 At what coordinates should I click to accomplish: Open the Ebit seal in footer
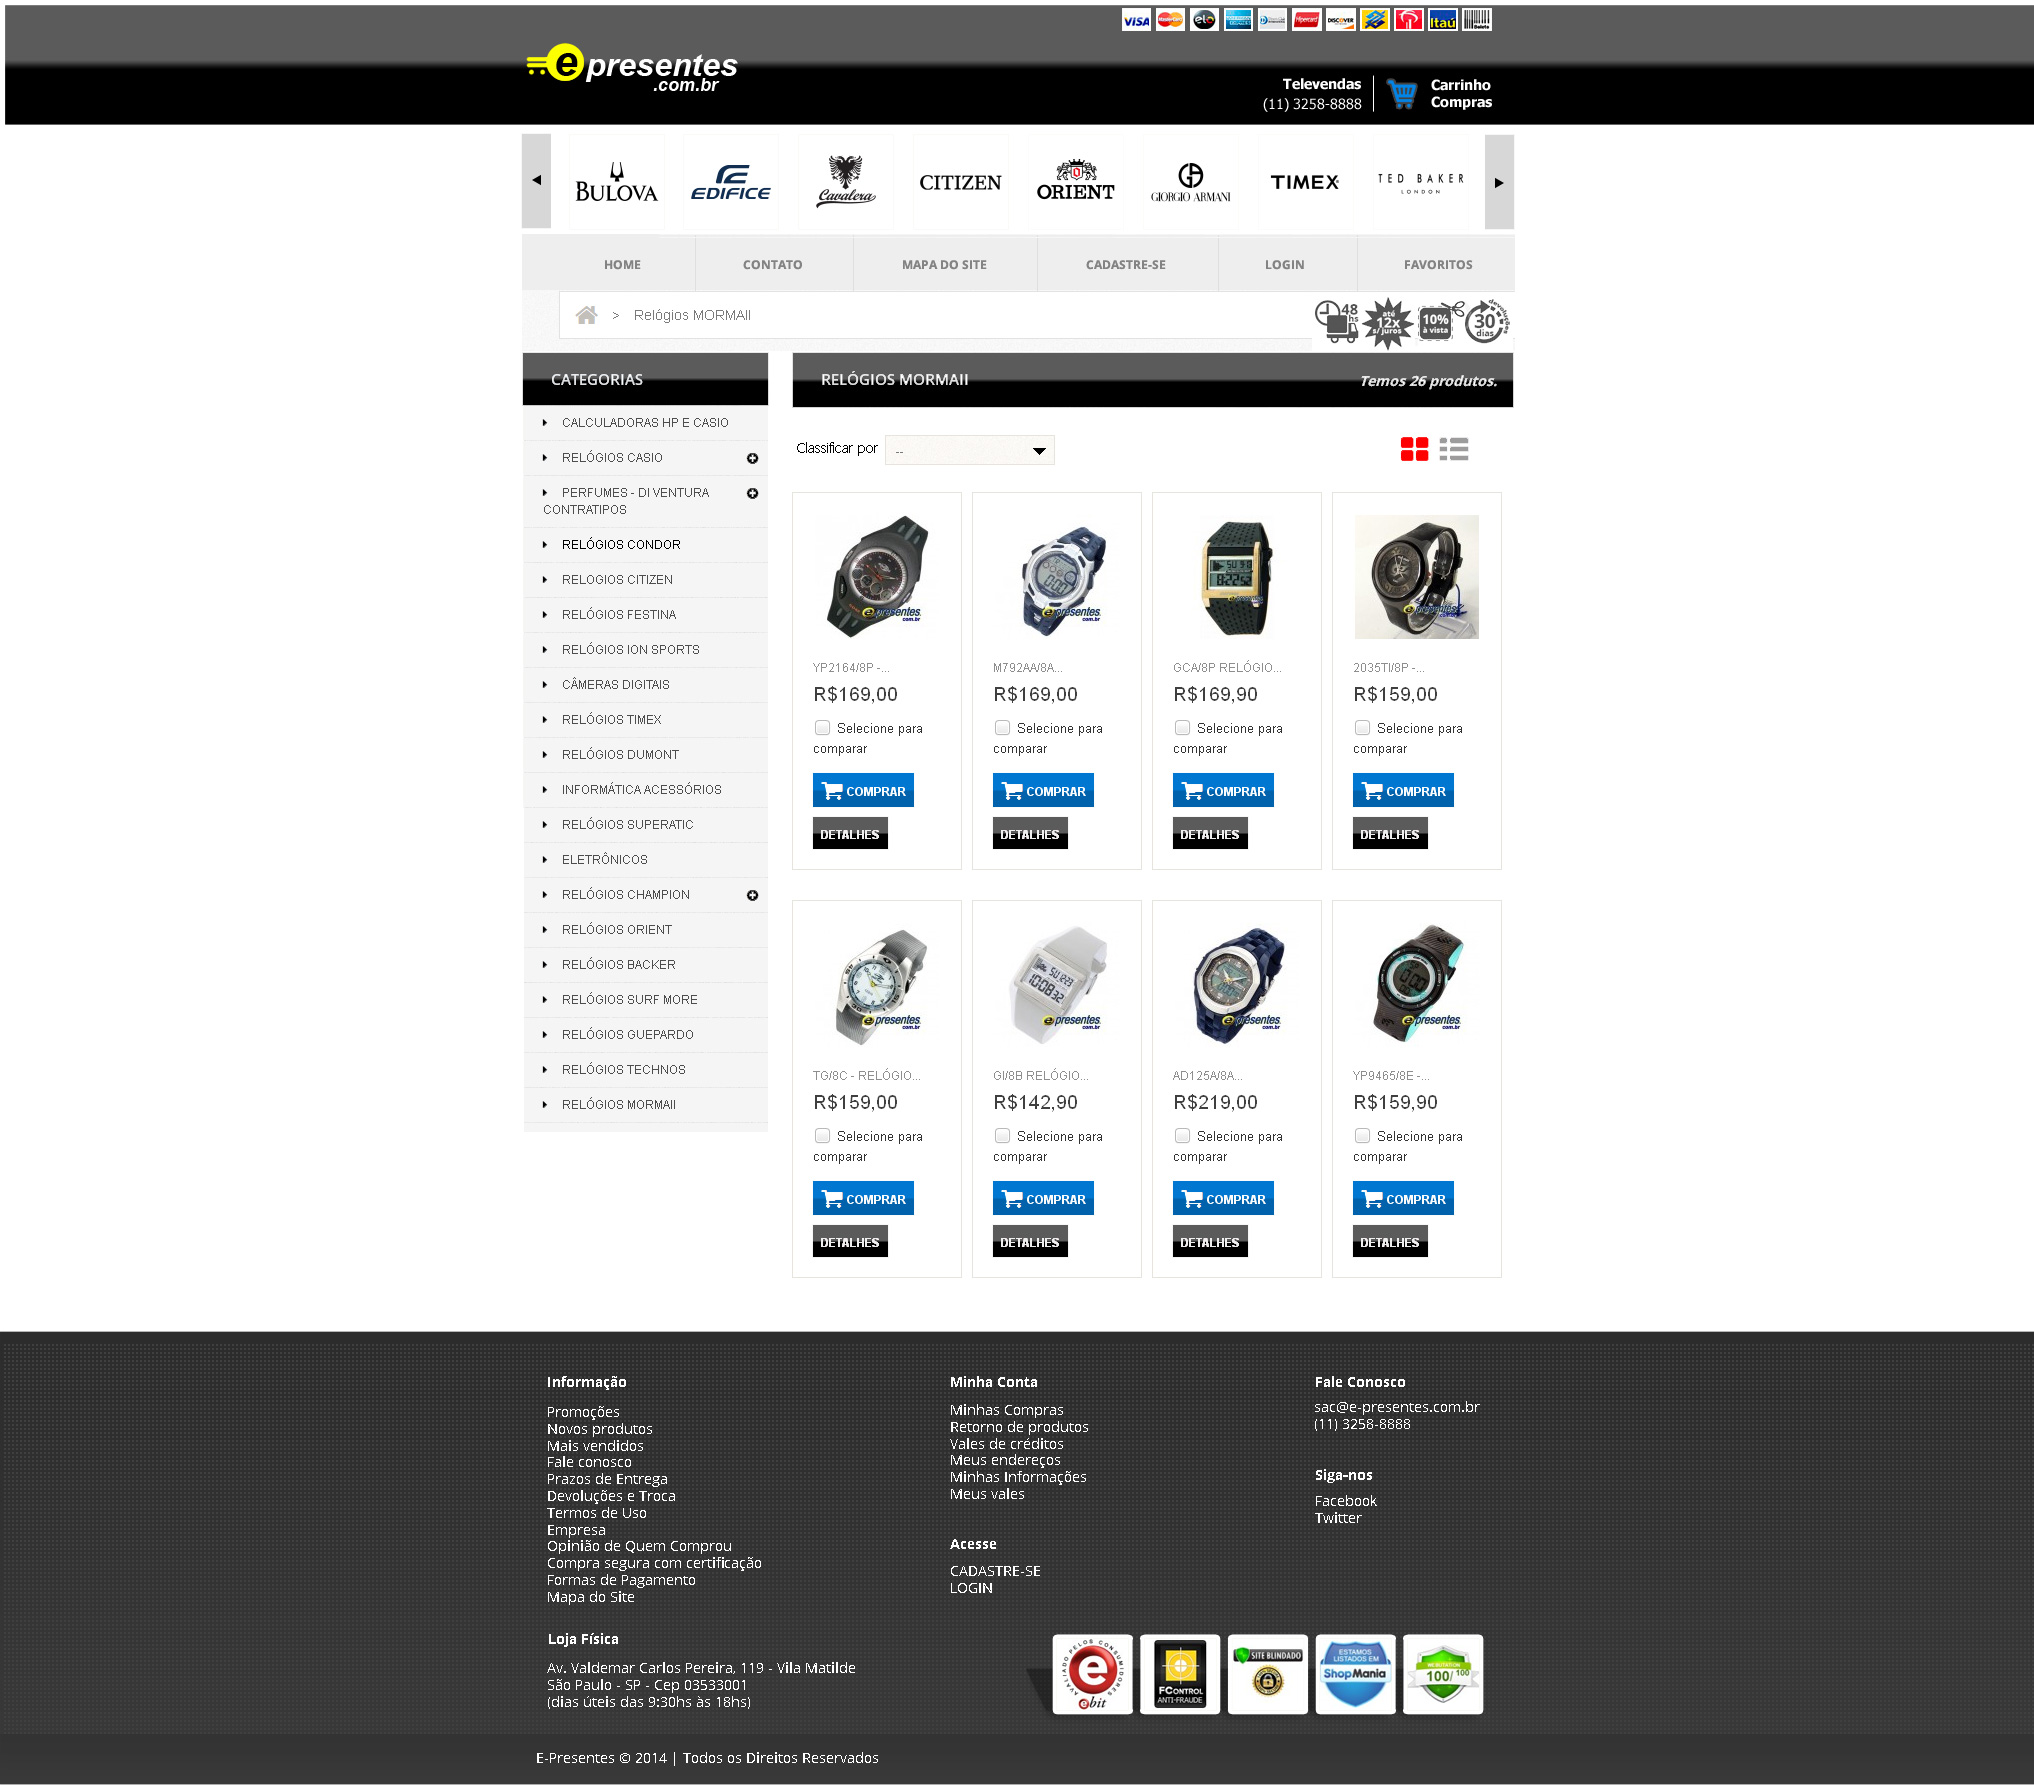tap(1093, 1674)
